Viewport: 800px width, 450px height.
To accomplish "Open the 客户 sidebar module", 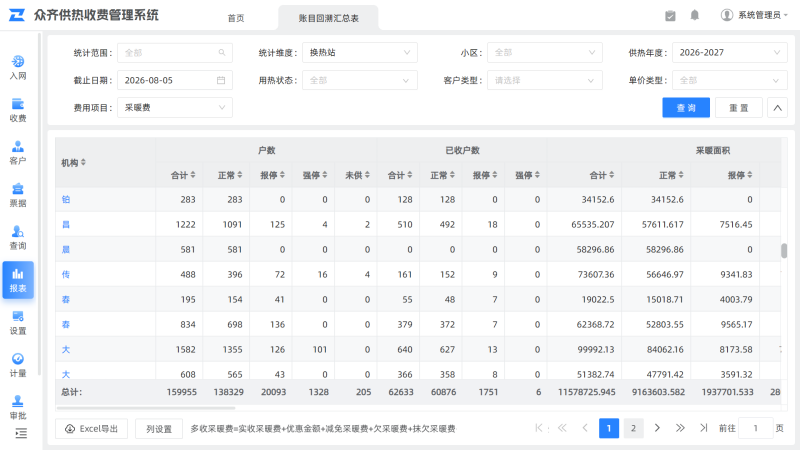I will point(18,153).
